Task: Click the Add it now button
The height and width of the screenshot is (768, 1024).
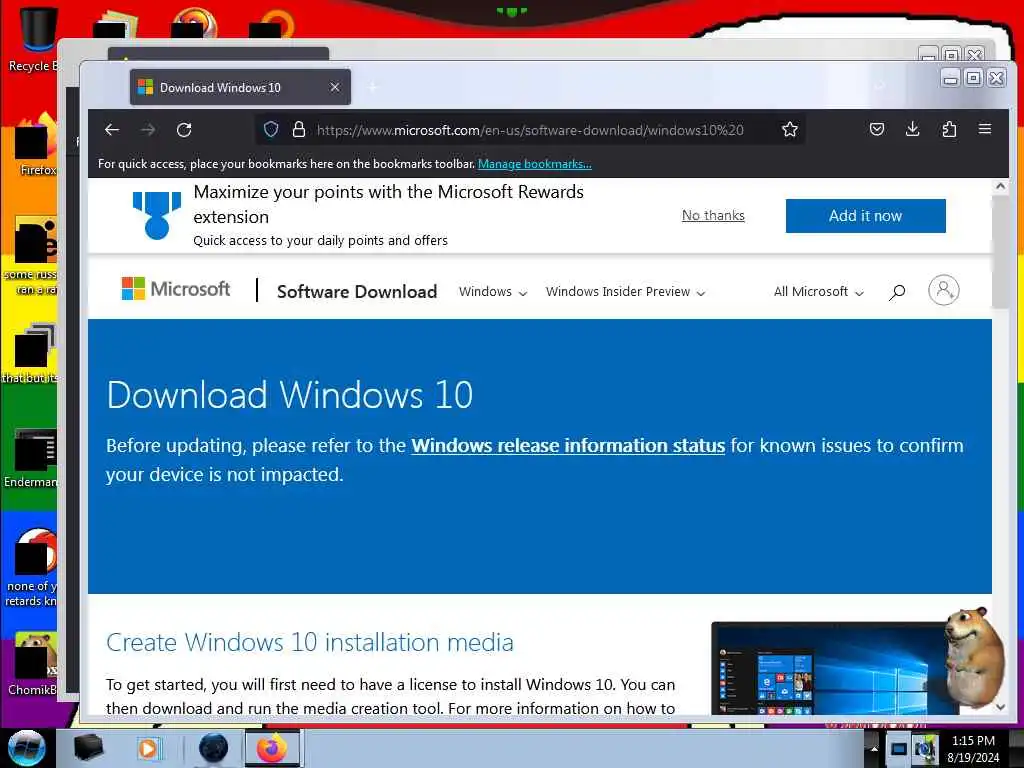Action: click(865, 216)
